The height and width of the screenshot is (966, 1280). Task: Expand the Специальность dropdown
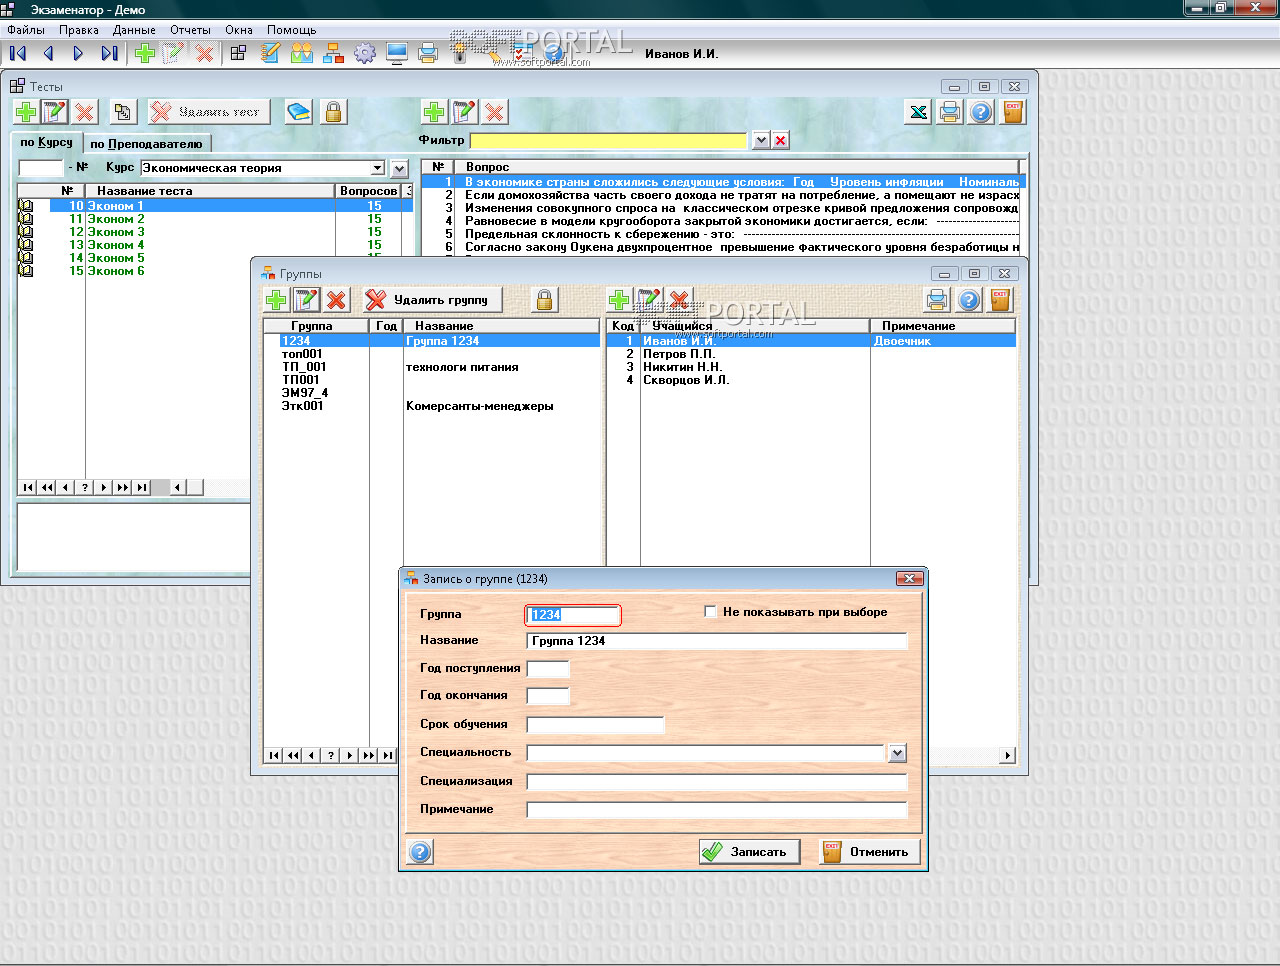click(x=897, y=753)
